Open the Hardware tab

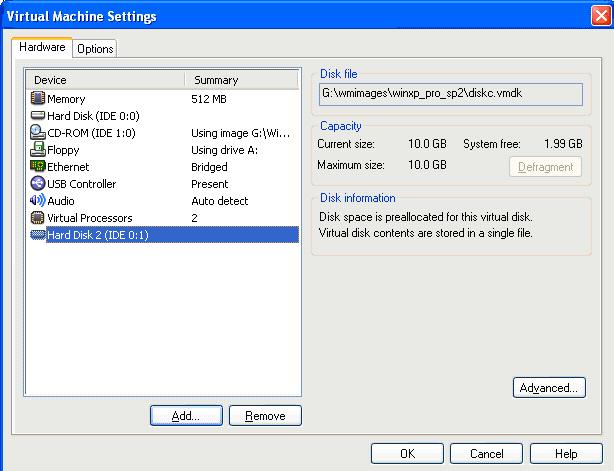click(x=42, y=48)
